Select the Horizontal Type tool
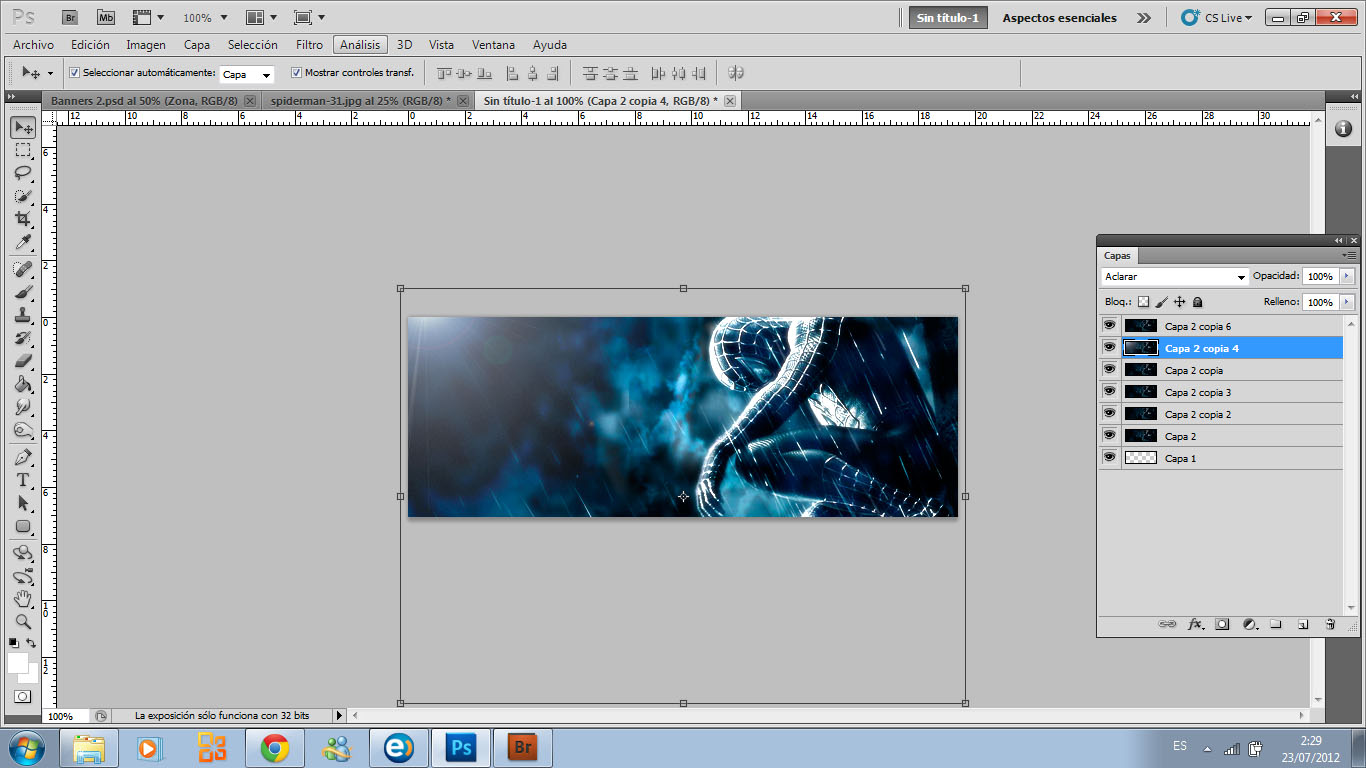The image size is (1366, 768). pyautogui.click(x=23, y=480)
